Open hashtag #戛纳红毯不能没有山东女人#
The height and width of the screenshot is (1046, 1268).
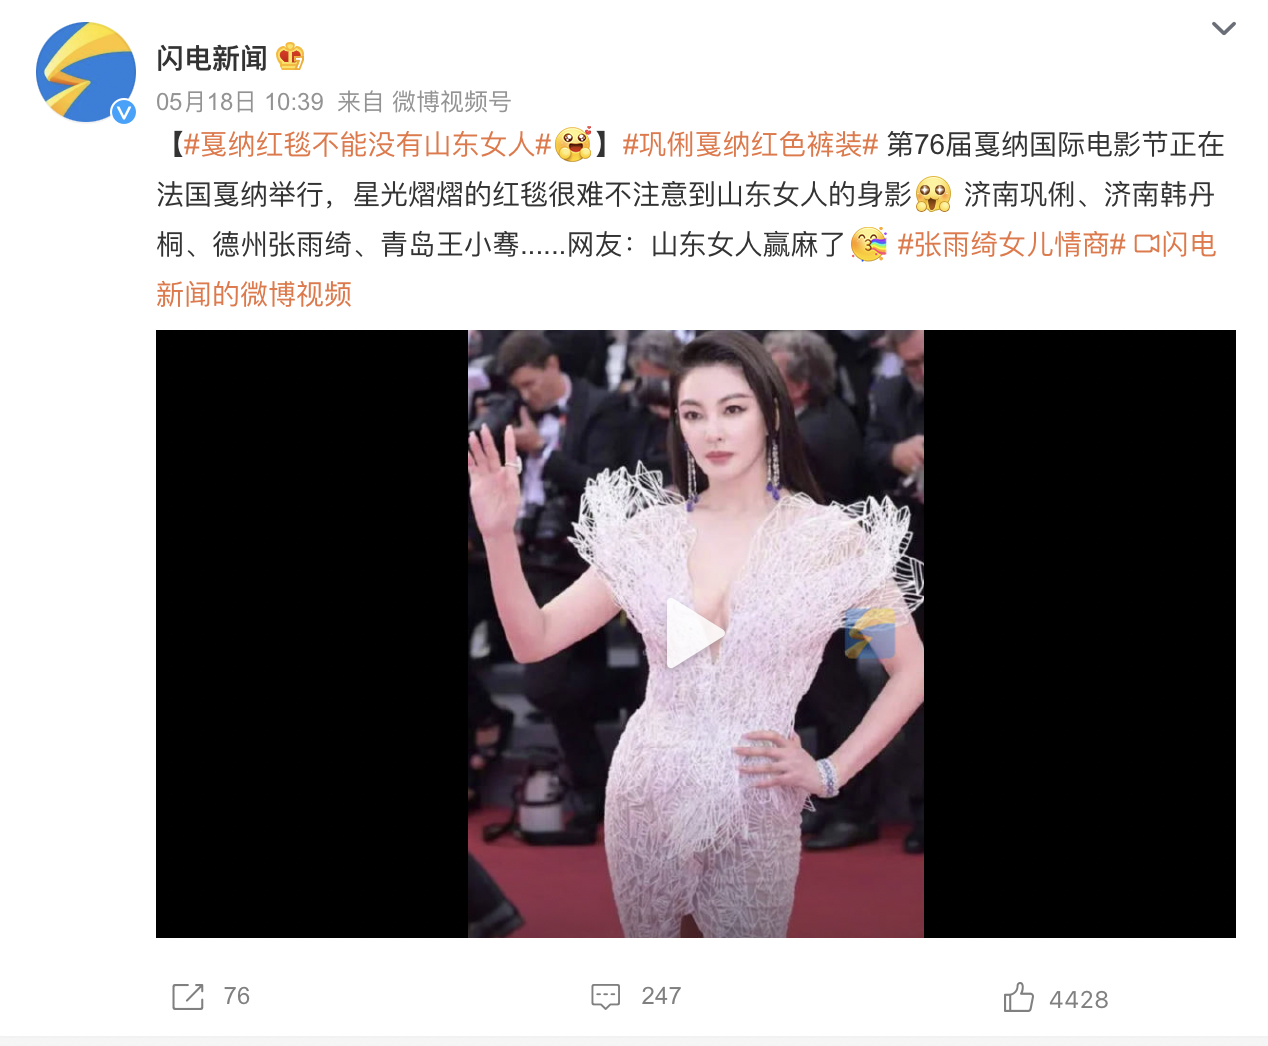[367, 145]
